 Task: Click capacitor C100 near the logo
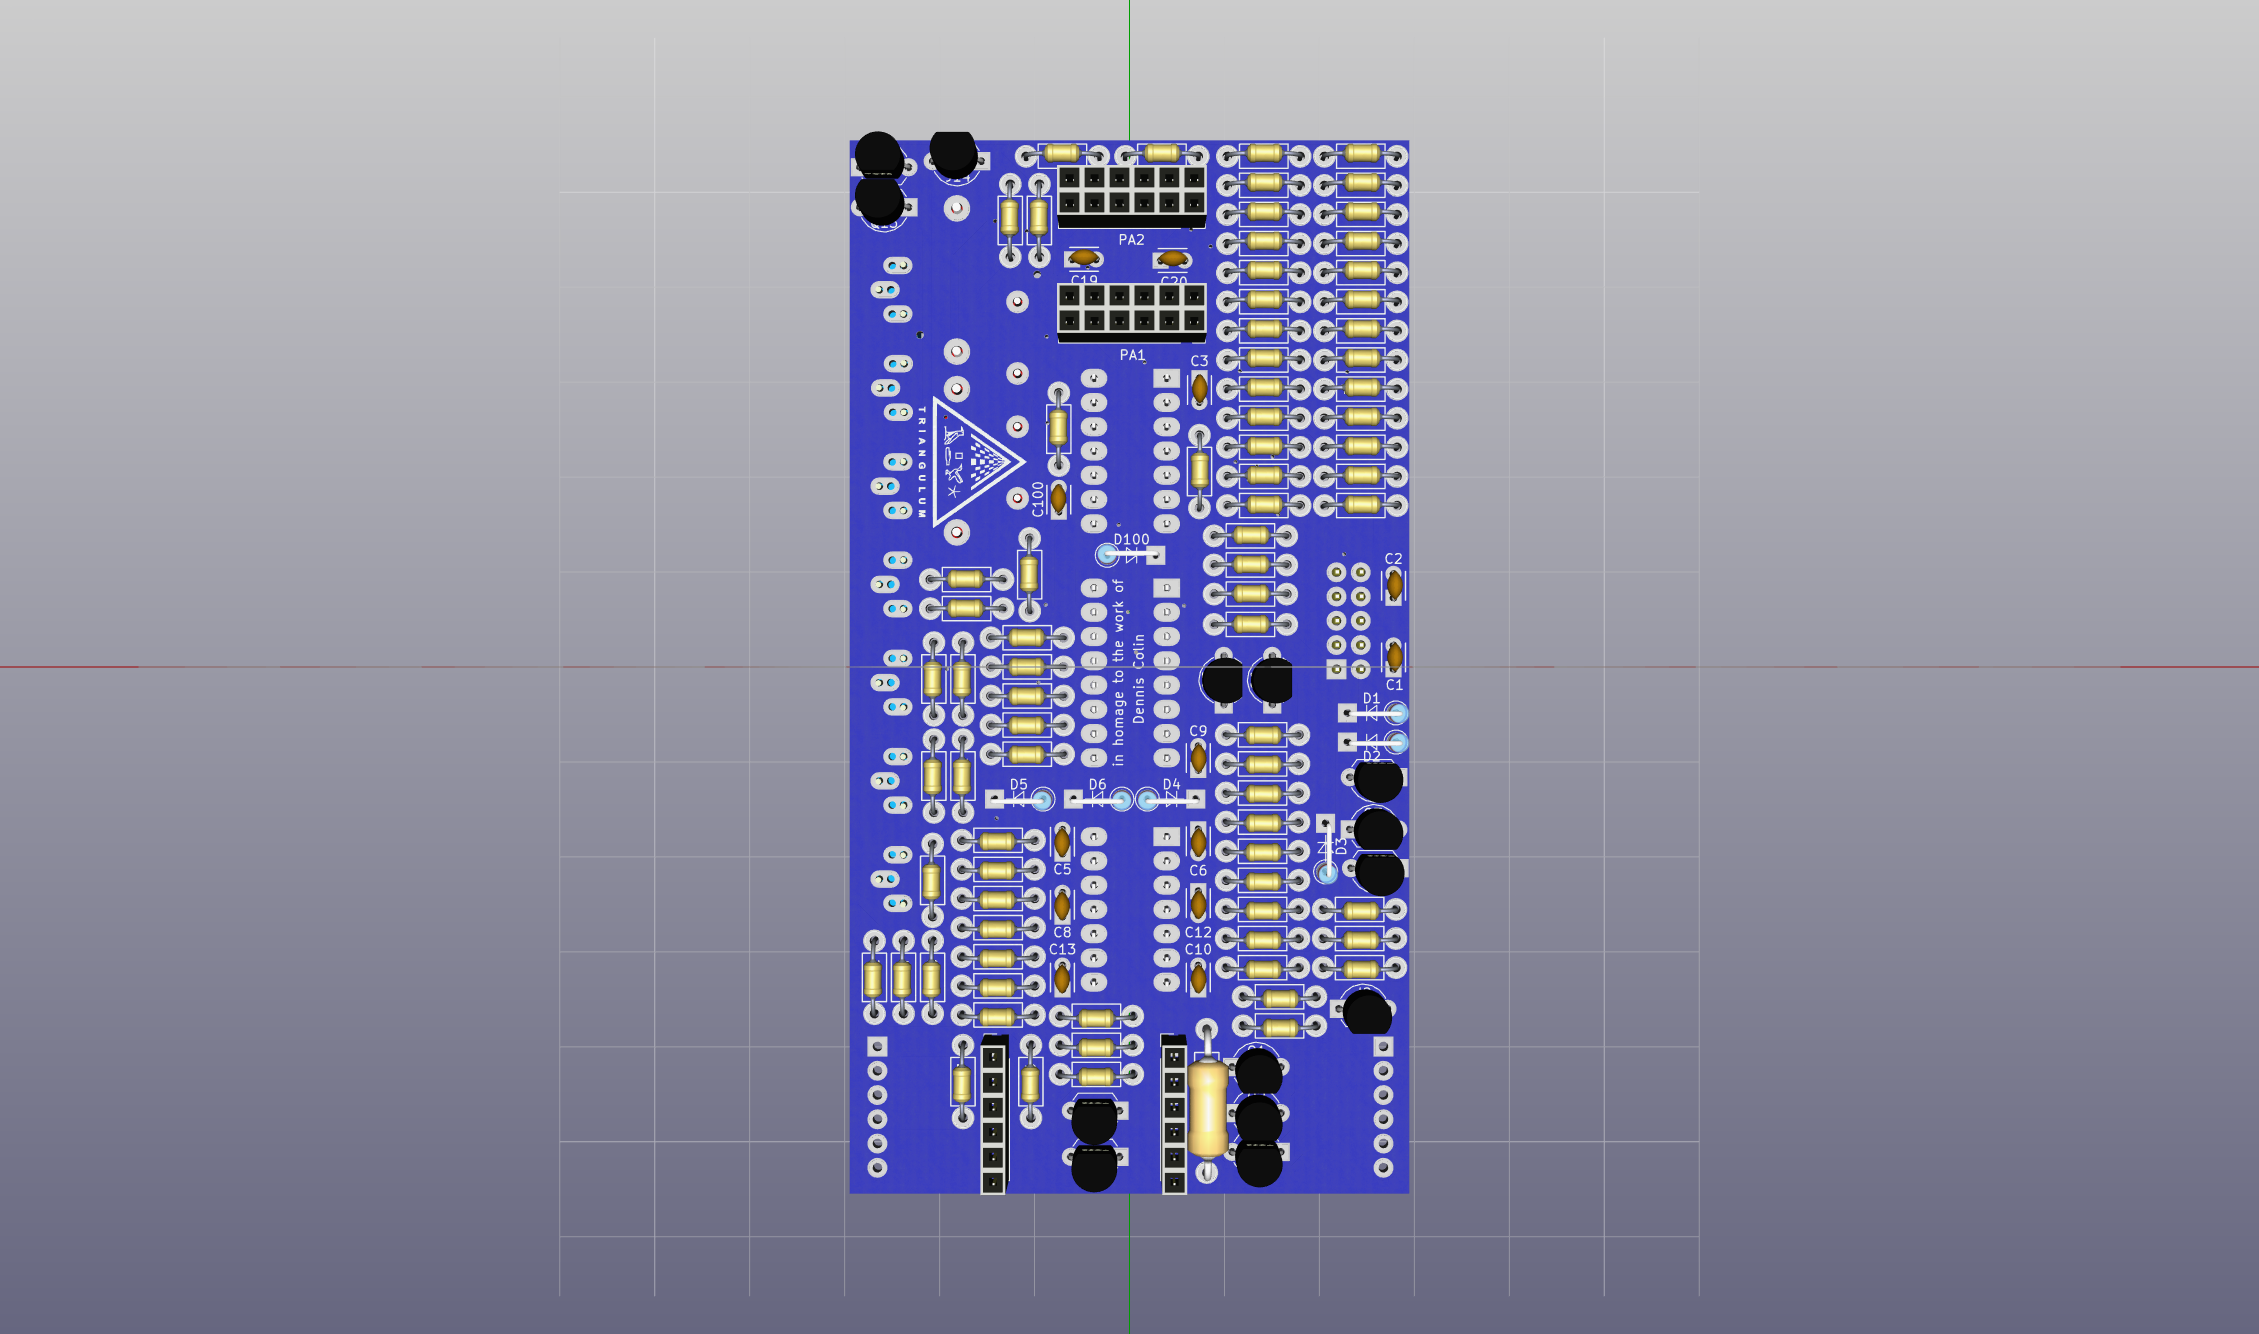pyautogui.click(x=1058, y=497)
